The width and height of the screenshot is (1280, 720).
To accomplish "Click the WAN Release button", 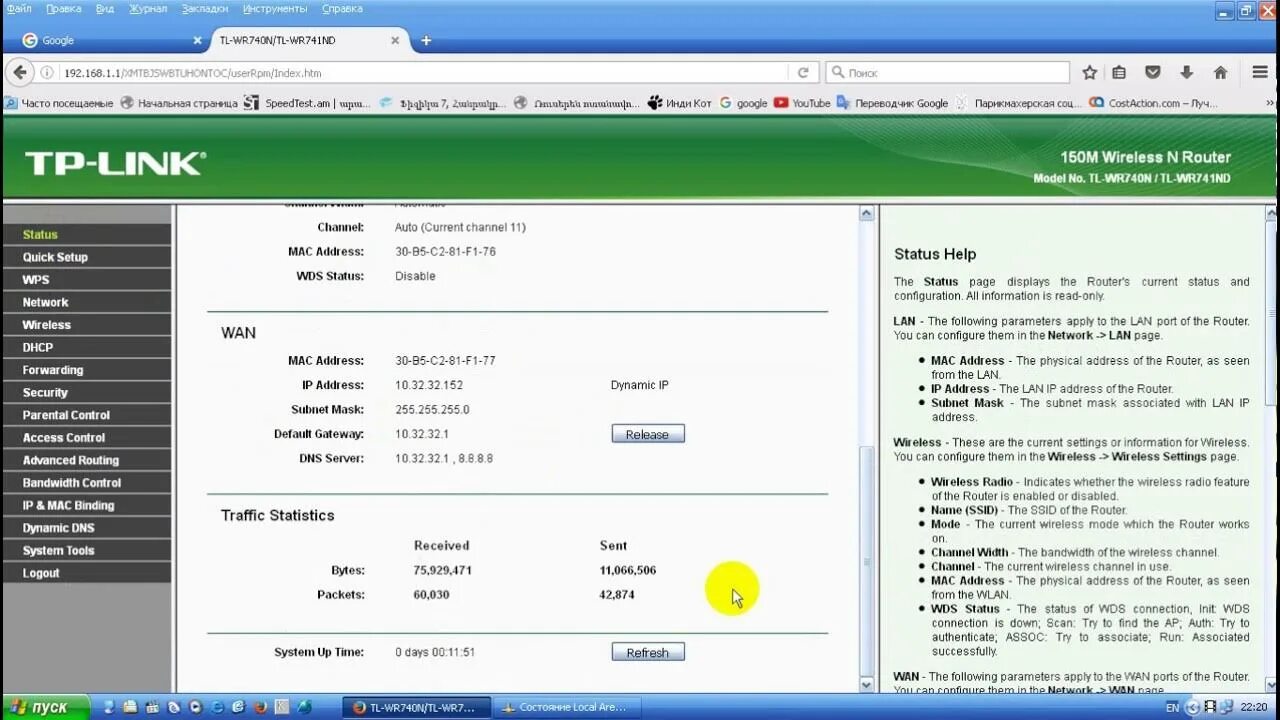I will click(x=648, y=434).
